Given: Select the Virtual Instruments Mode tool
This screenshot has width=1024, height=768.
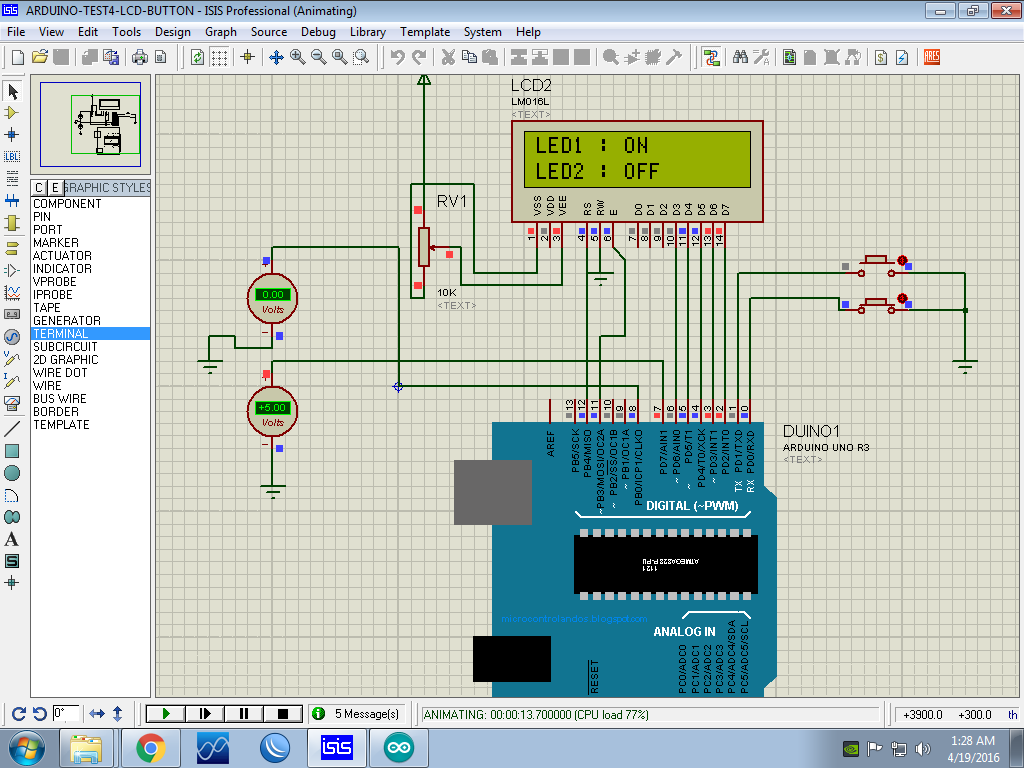Looking at the screenshot, I should [12, 403].
